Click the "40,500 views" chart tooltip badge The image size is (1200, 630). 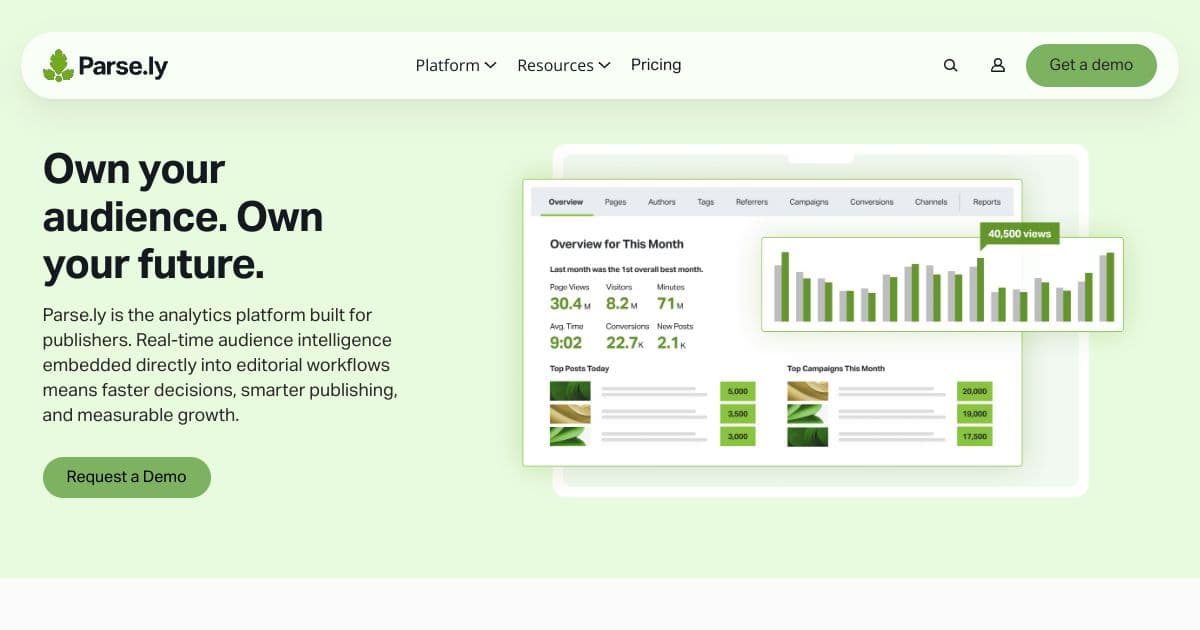[1018, 233]
